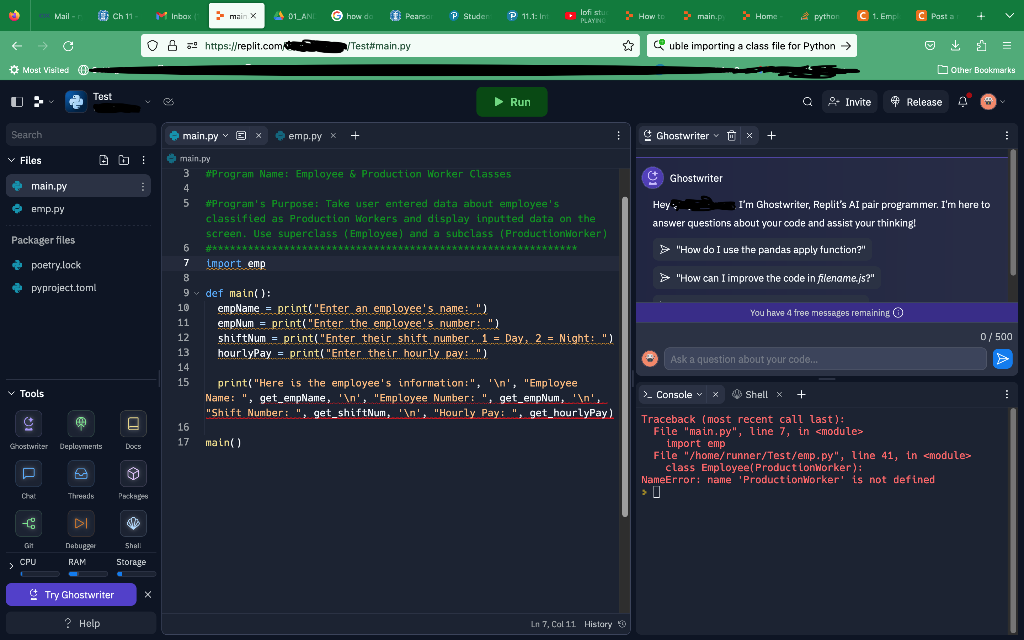The height and width of the screenshot is (640, 1024).
Task: Open the Threads tool
Action: (x=80, y=473)
